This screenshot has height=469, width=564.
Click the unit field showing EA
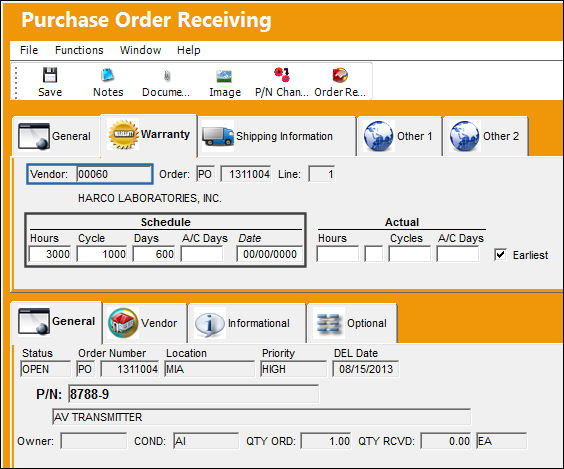pyautogui.click(x=501, y=441)
